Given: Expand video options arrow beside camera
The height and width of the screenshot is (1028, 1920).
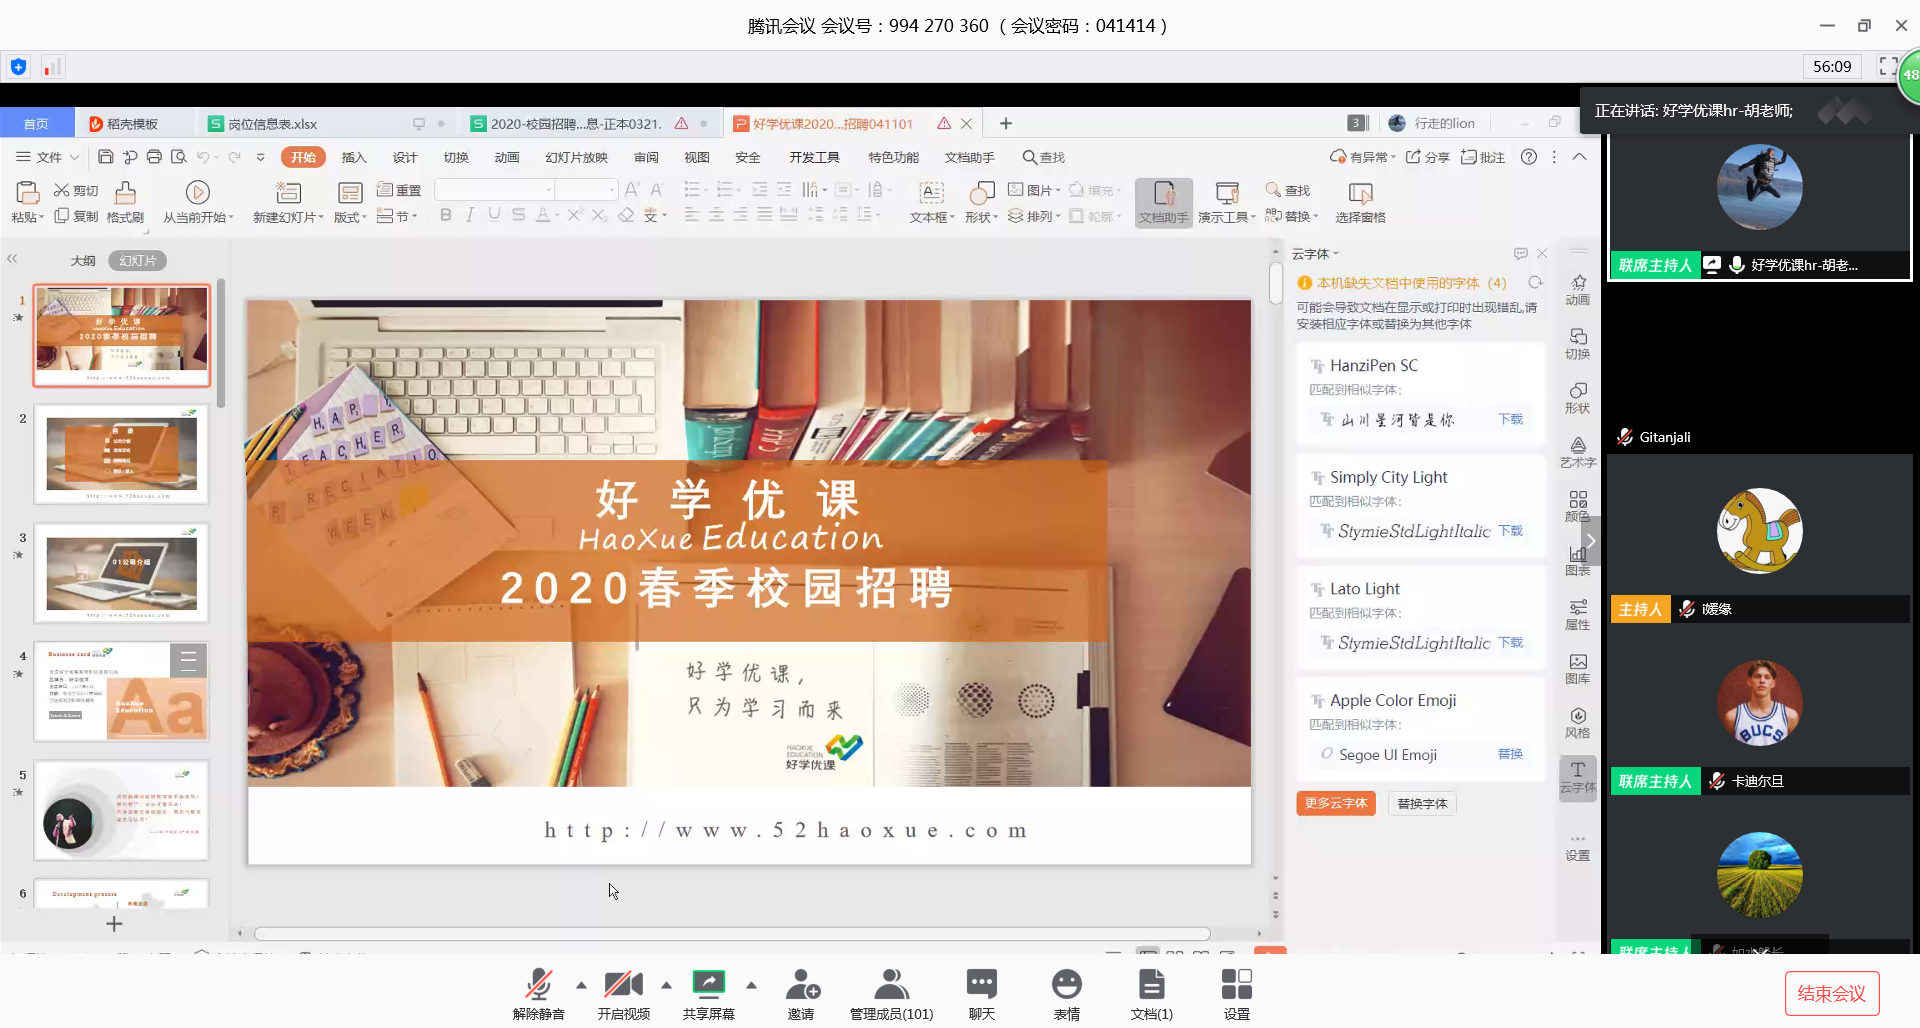Looking at the screenshot, I should coord(666,985).
